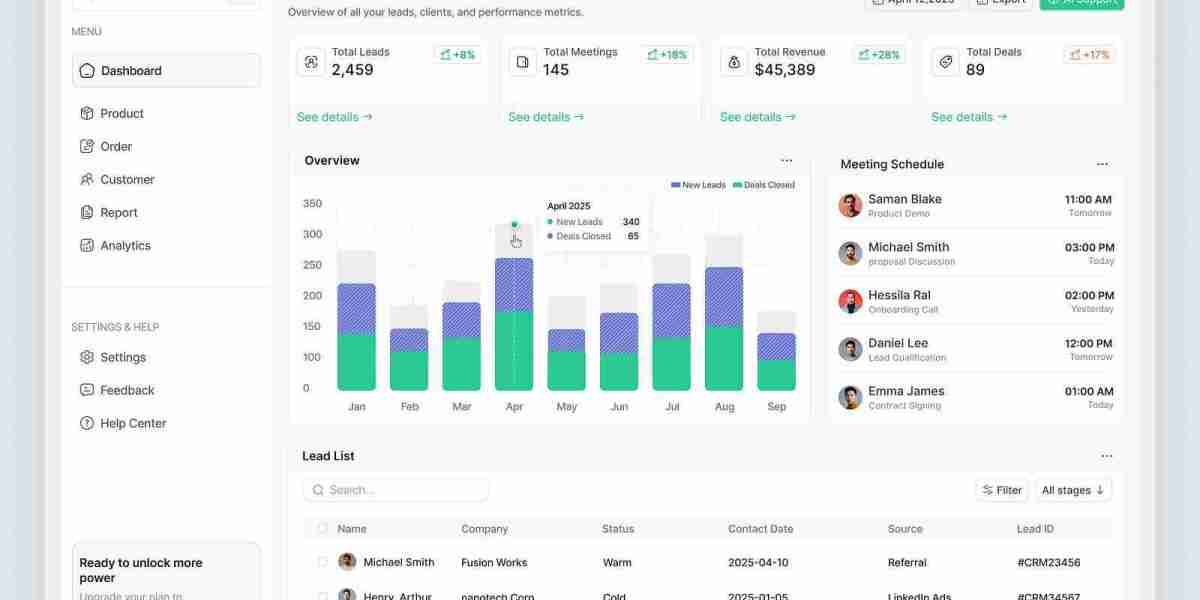Click the Filter button in Lead List
Screen dimensions: 1200x600
[x=1002, y=490]
